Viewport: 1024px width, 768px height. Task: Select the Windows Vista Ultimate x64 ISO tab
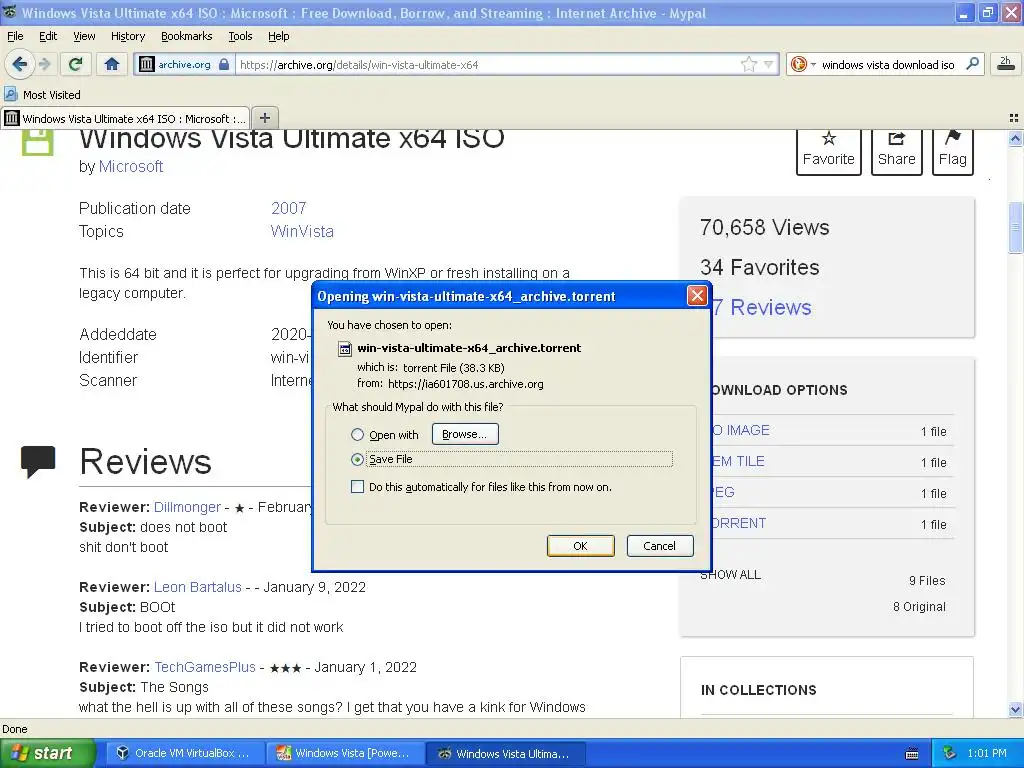(126, 118)
